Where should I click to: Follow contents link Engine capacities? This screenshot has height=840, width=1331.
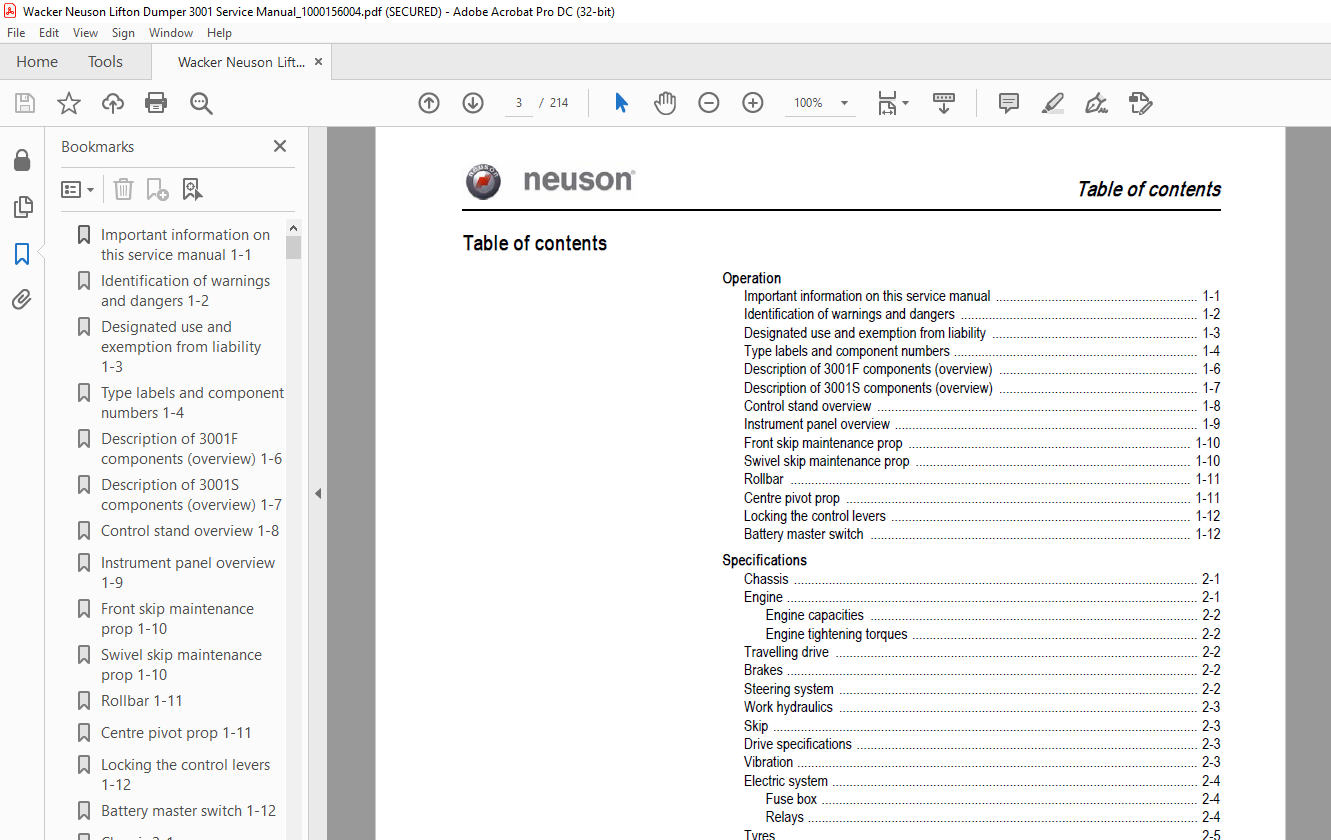click(815, 615)
